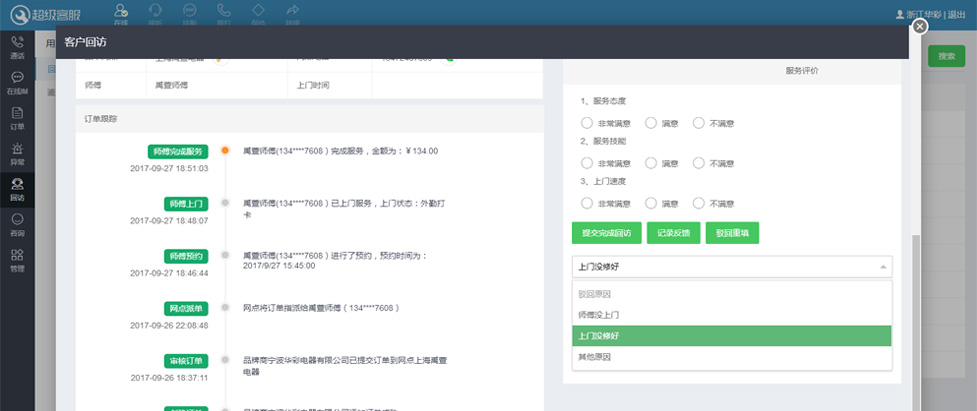Open the 管理 management sidebar icon
The height and width of the screenshot is (411, 977).
tap(17, 260)
